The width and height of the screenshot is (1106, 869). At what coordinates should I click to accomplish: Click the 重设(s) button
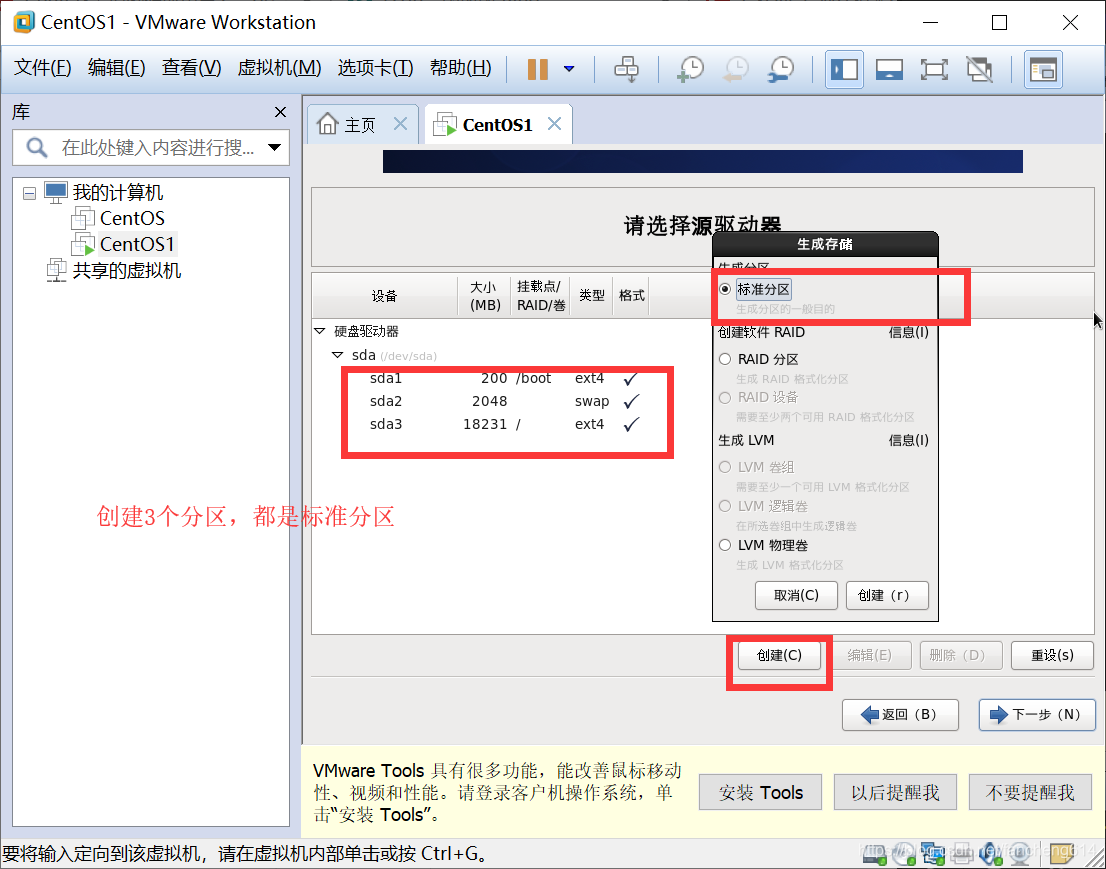1052,655
